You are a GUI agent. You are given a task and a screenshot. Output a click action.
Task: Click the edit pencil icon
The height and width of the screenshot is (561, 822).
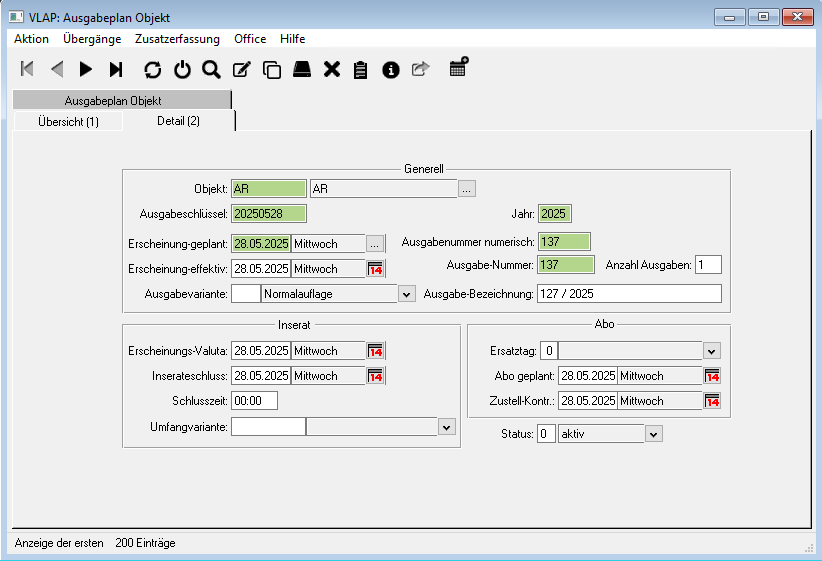point(241,69)
